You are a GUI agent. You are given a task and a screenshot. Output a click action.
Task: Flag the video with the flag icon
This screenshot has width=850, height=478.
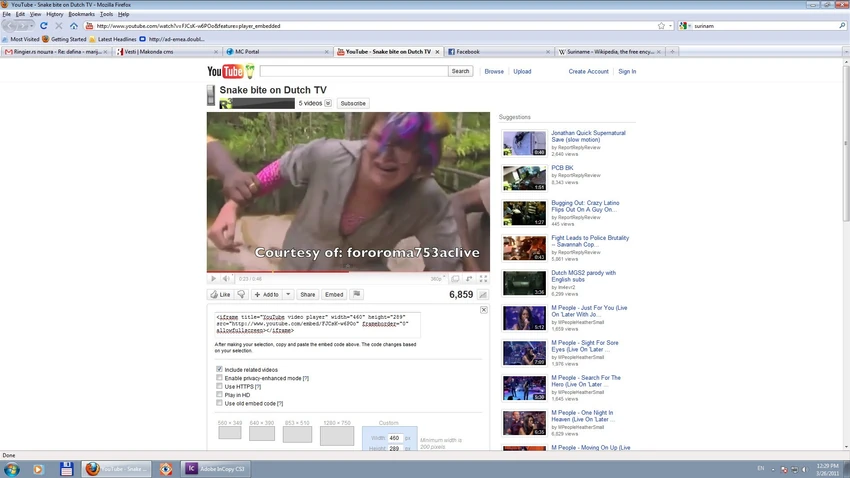pyautogui.click(x=357, y=295)
